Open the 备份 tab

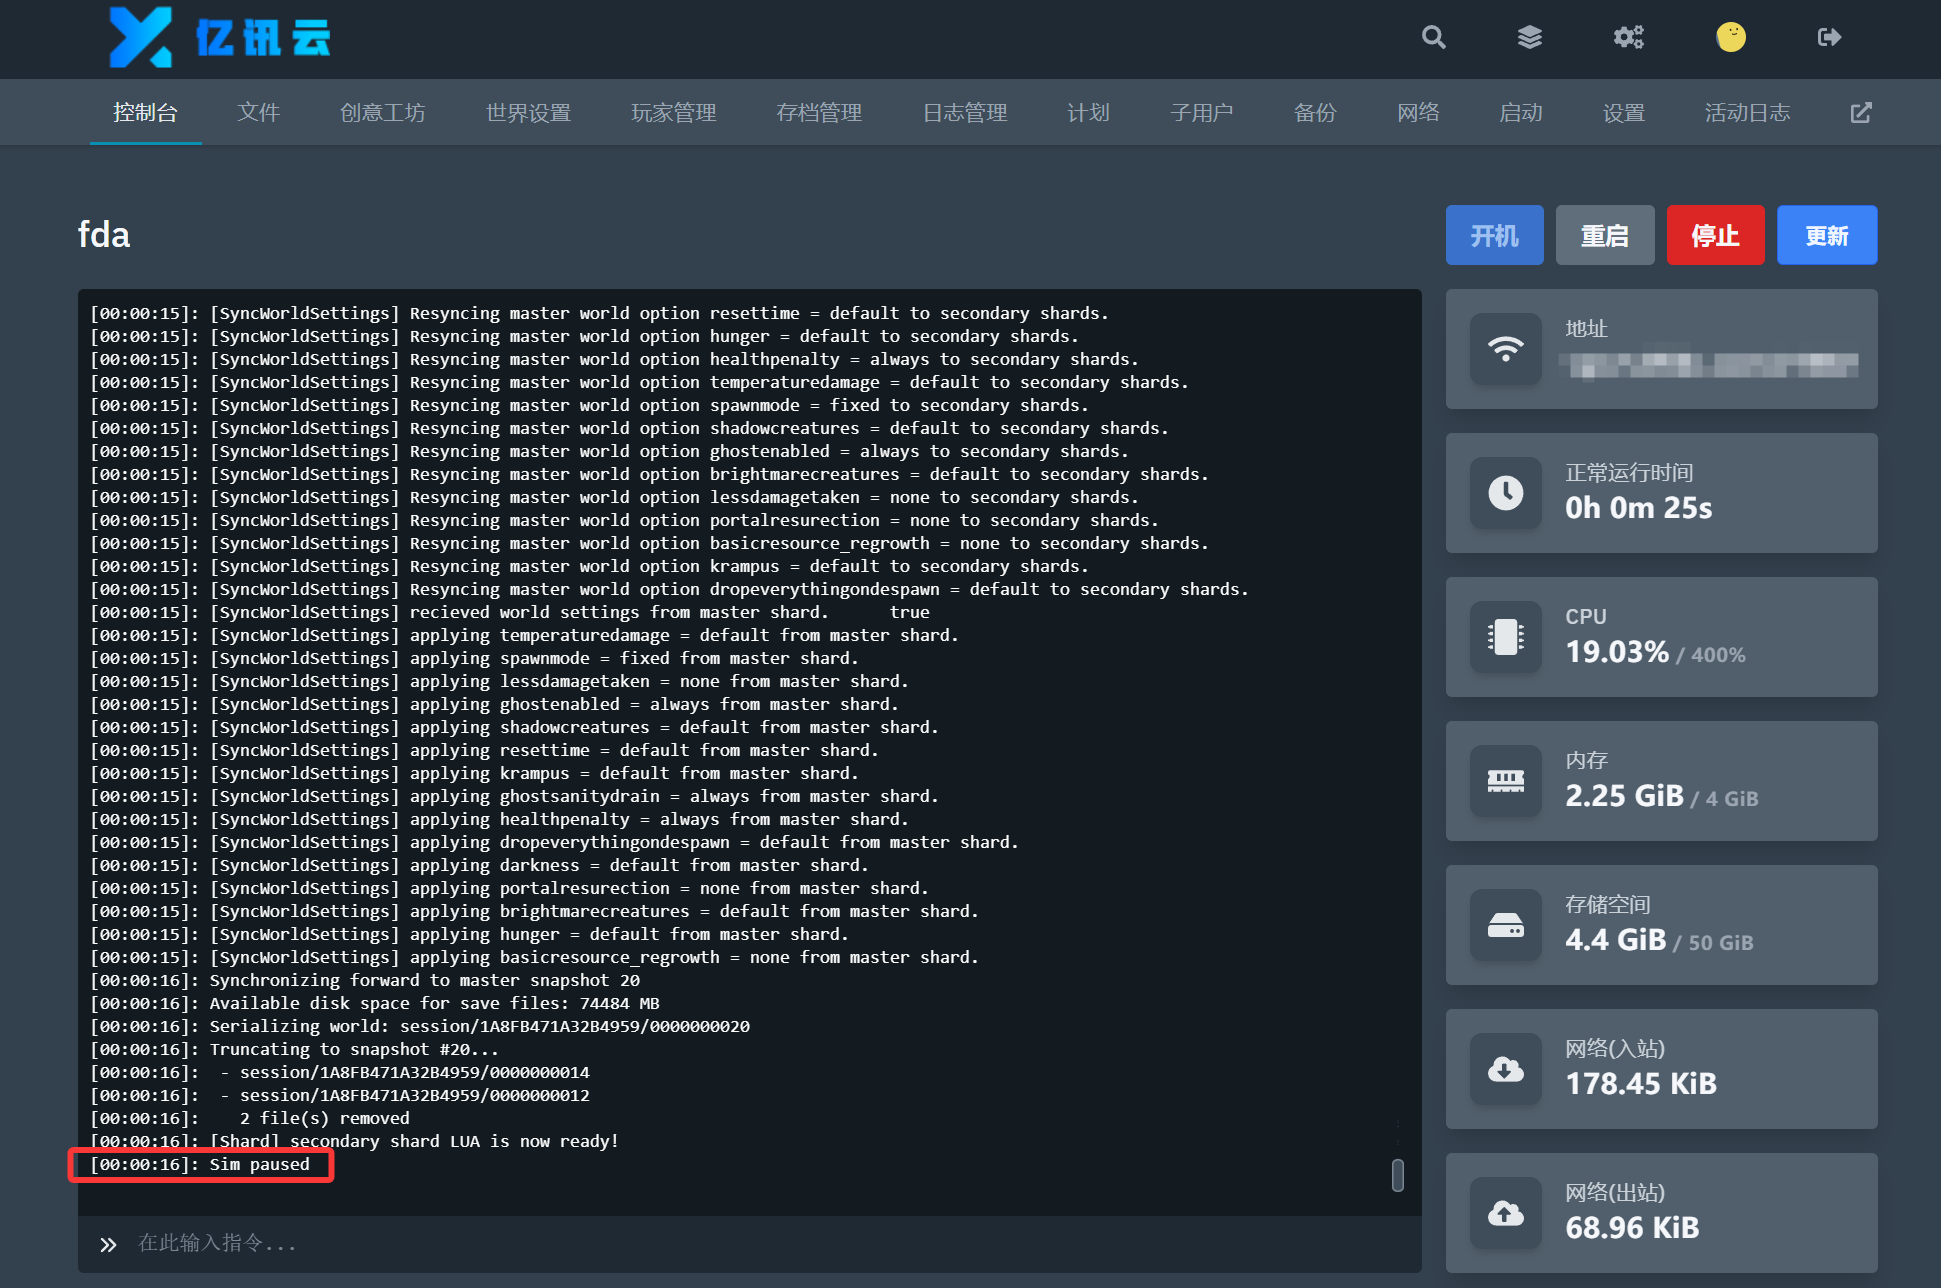[1314, 113]
